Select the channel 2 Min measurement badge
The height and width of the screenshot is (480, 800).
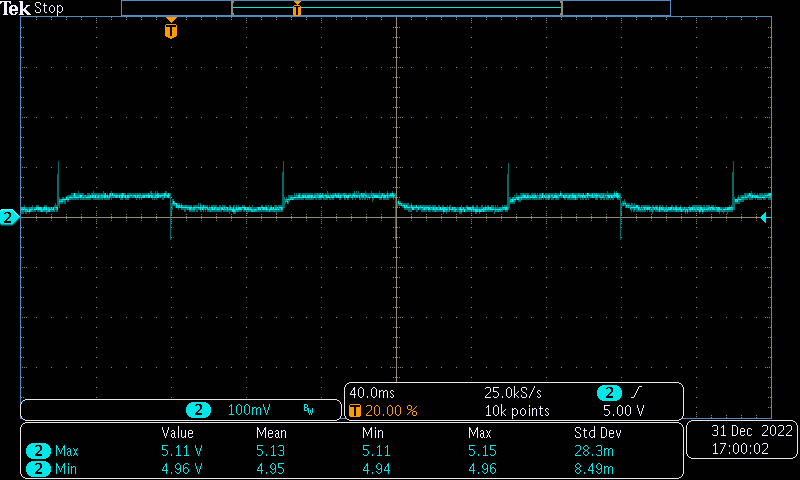[x=39, y=467]
